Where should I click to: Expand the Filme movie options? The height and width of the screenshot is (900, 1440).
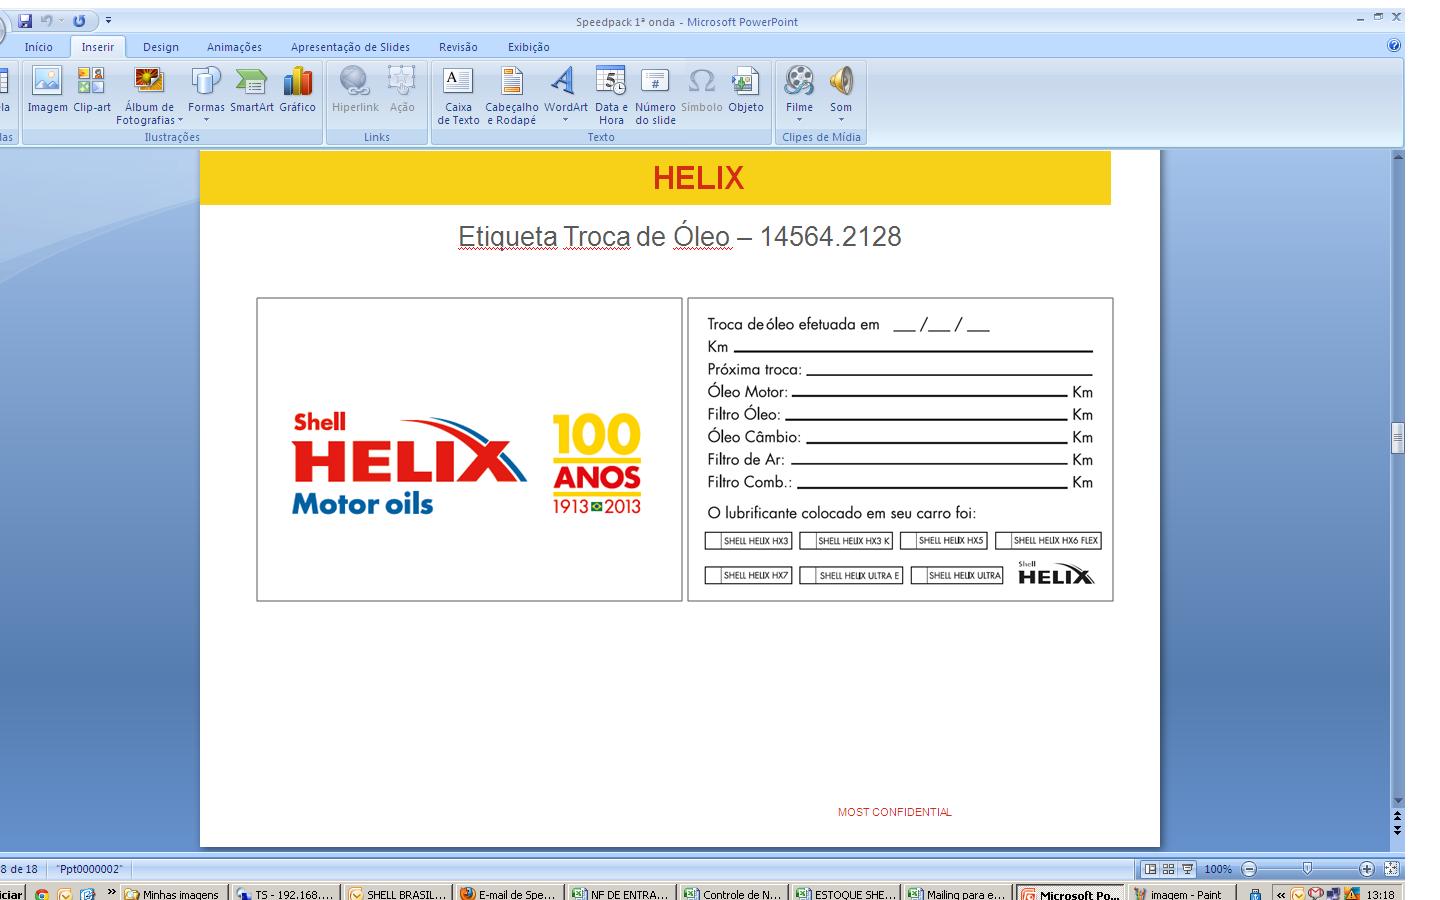(799, 120)
